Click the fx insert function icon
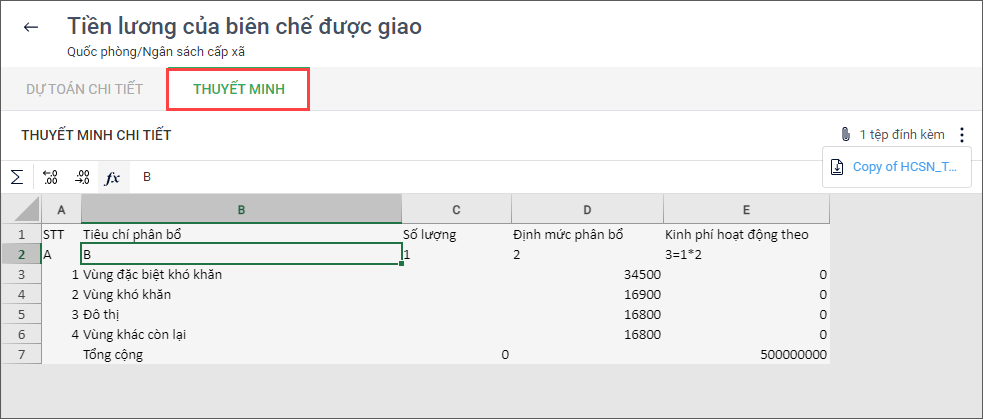The width and height of the screenshot is (983, 419). [113, 177]
